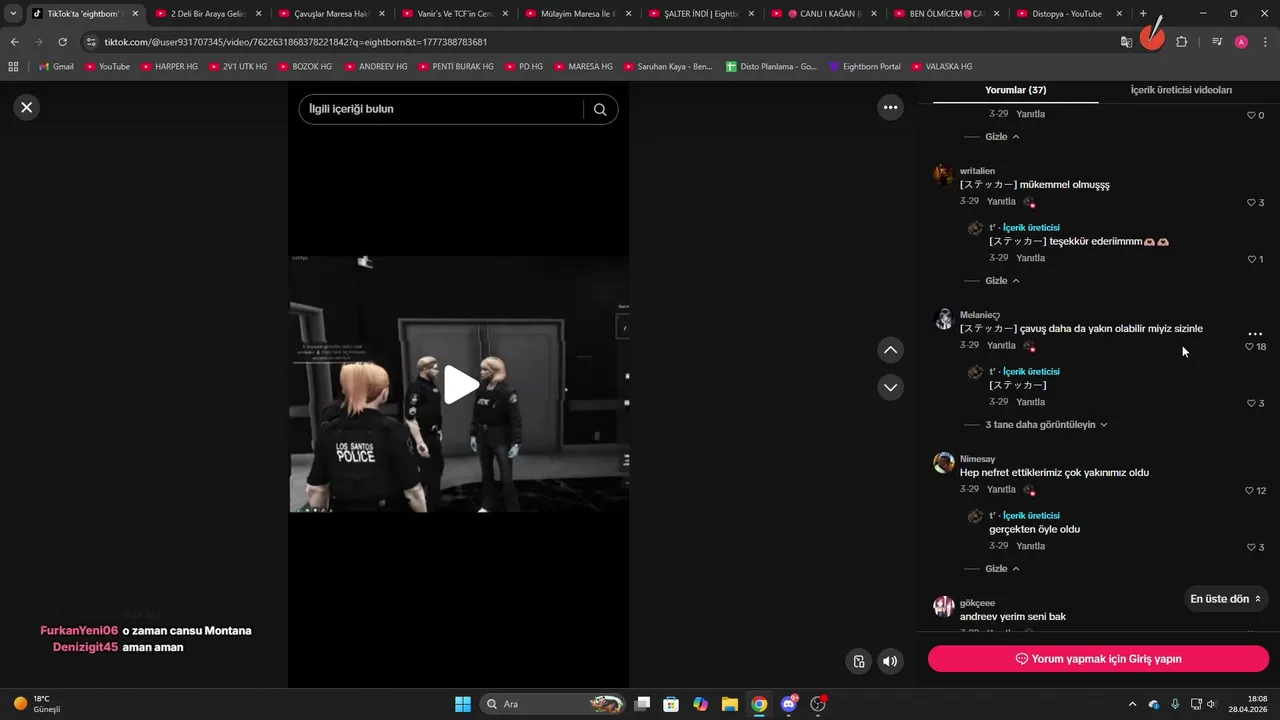Click the search magnifier icon
Image resolution: width=1280 pixels, height=720 pixels.
[600, 110]
